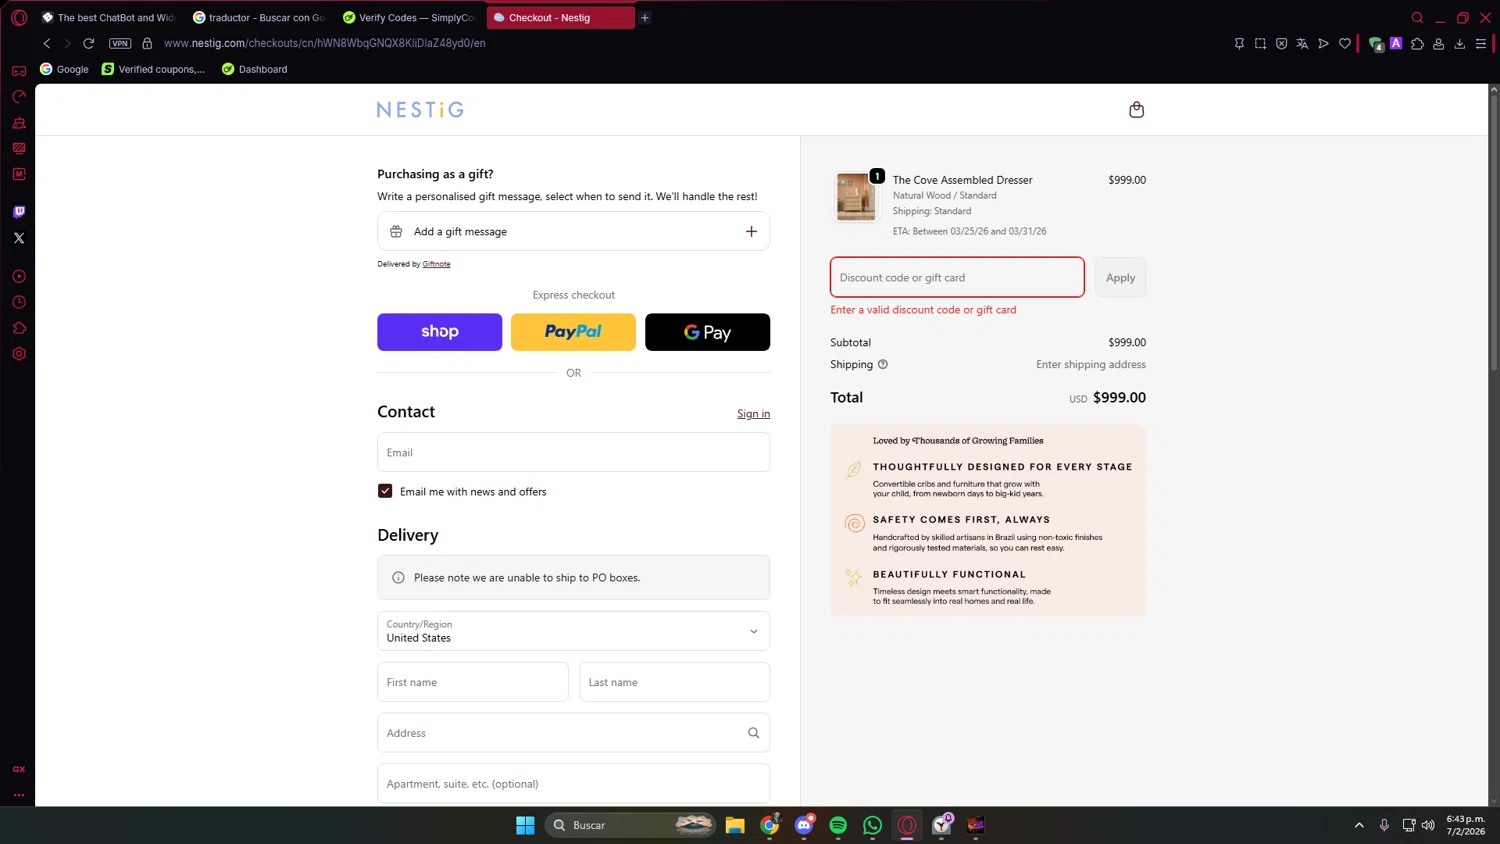
Task: Go back to previous page
Action: (x=46, y=43)
